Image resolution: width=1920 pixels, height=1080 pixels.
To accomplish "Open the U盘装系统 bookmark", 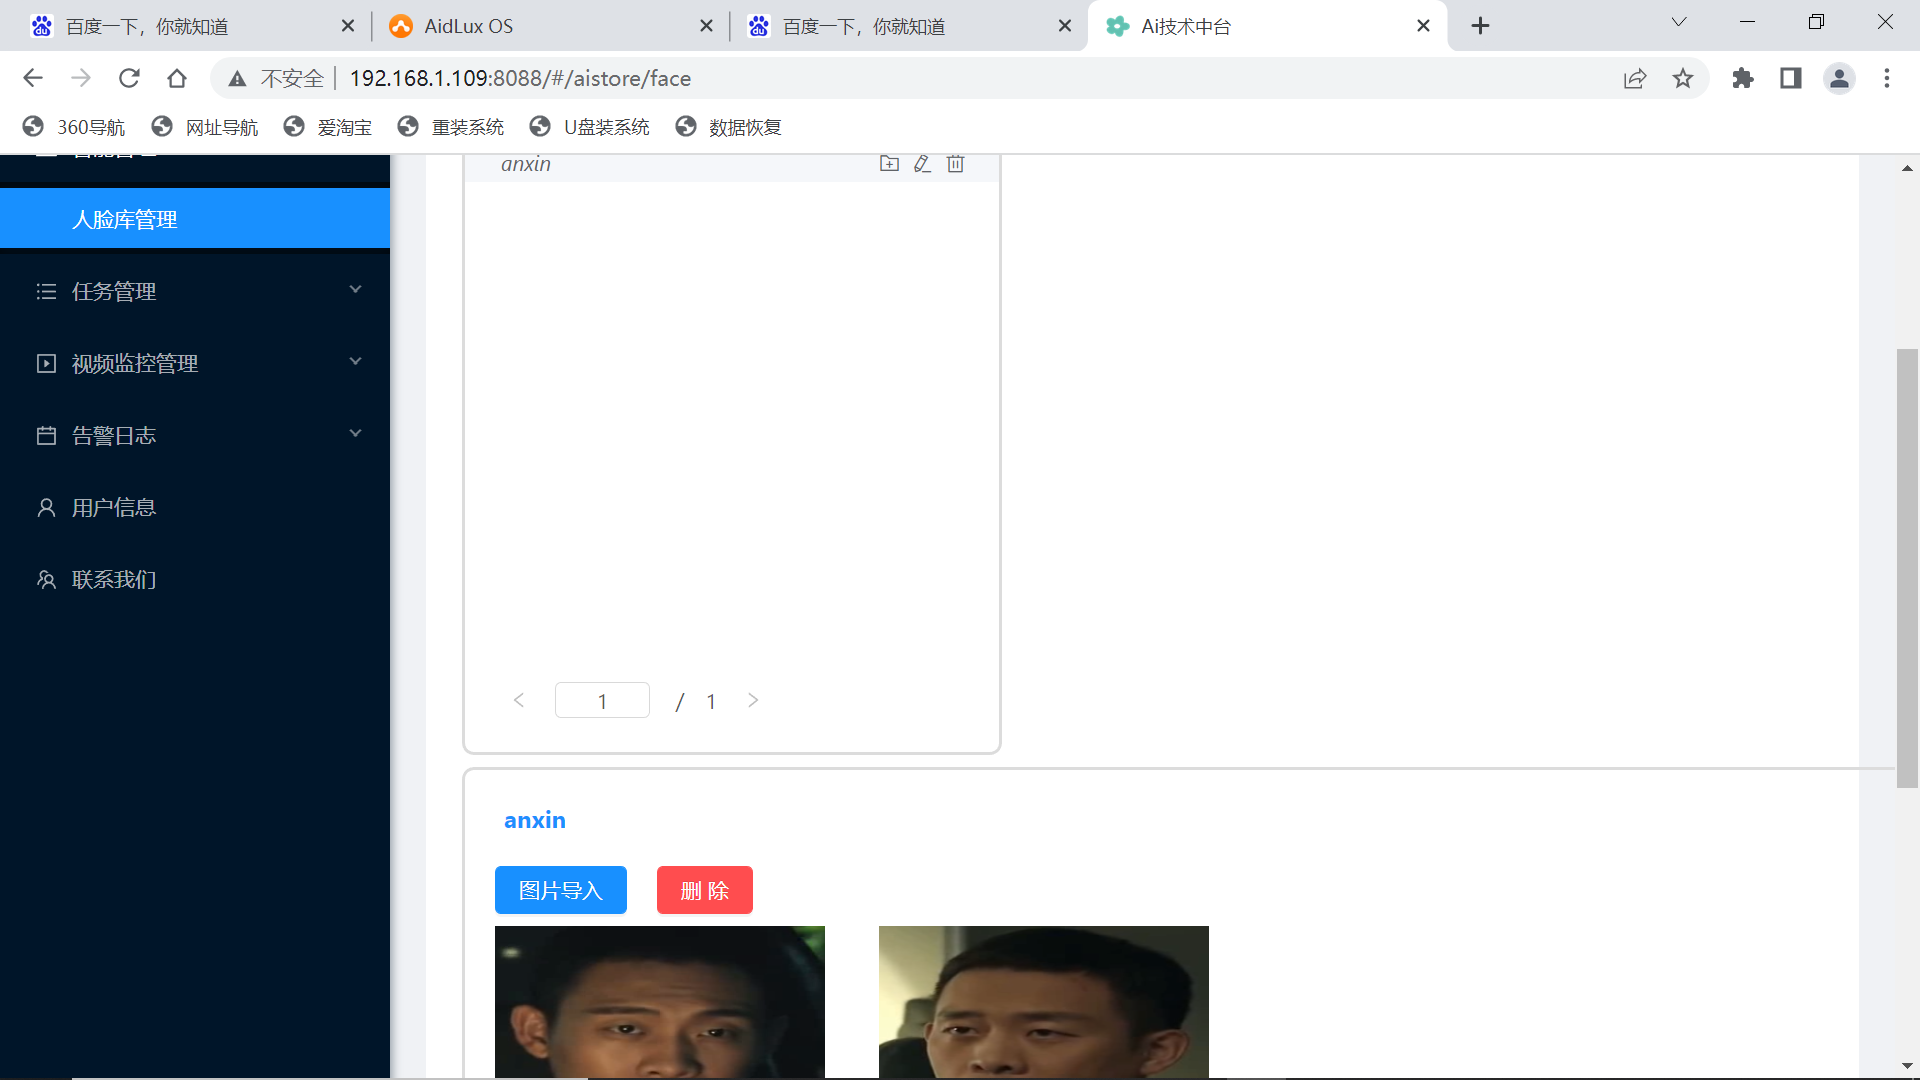I will tap(590, 127).
